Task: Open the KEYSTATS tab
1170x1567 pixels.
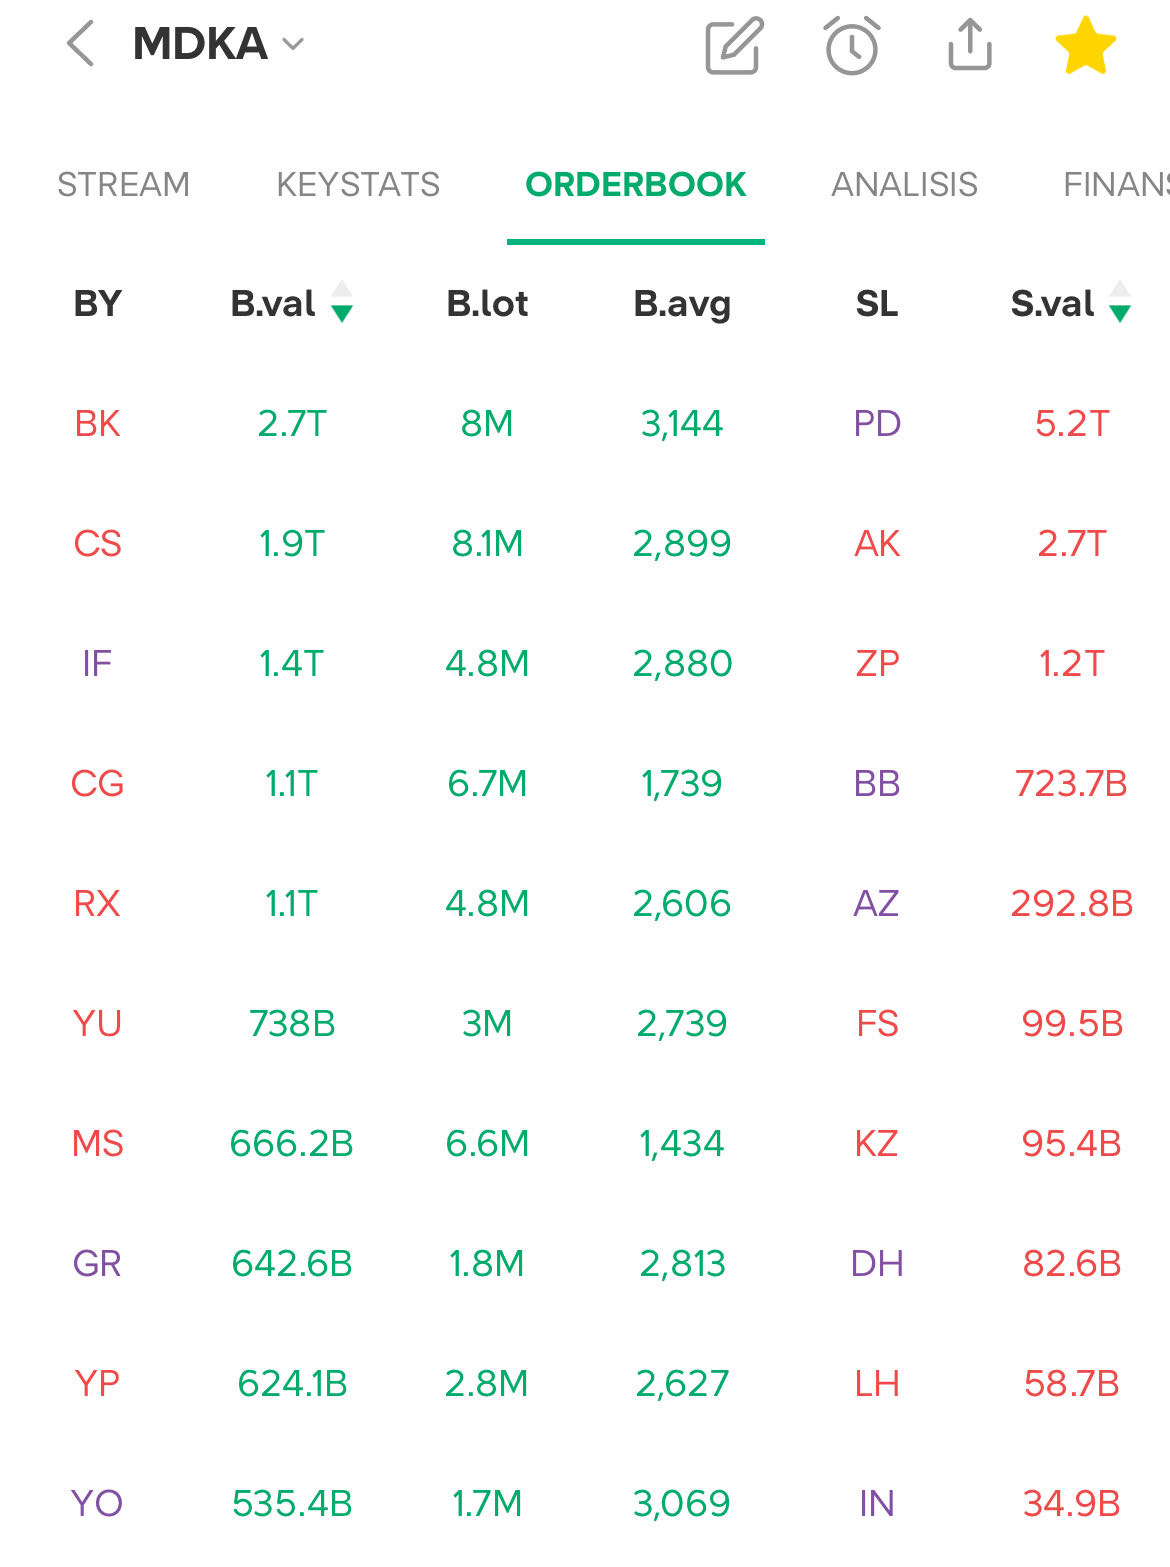Action: pos(358,184)
